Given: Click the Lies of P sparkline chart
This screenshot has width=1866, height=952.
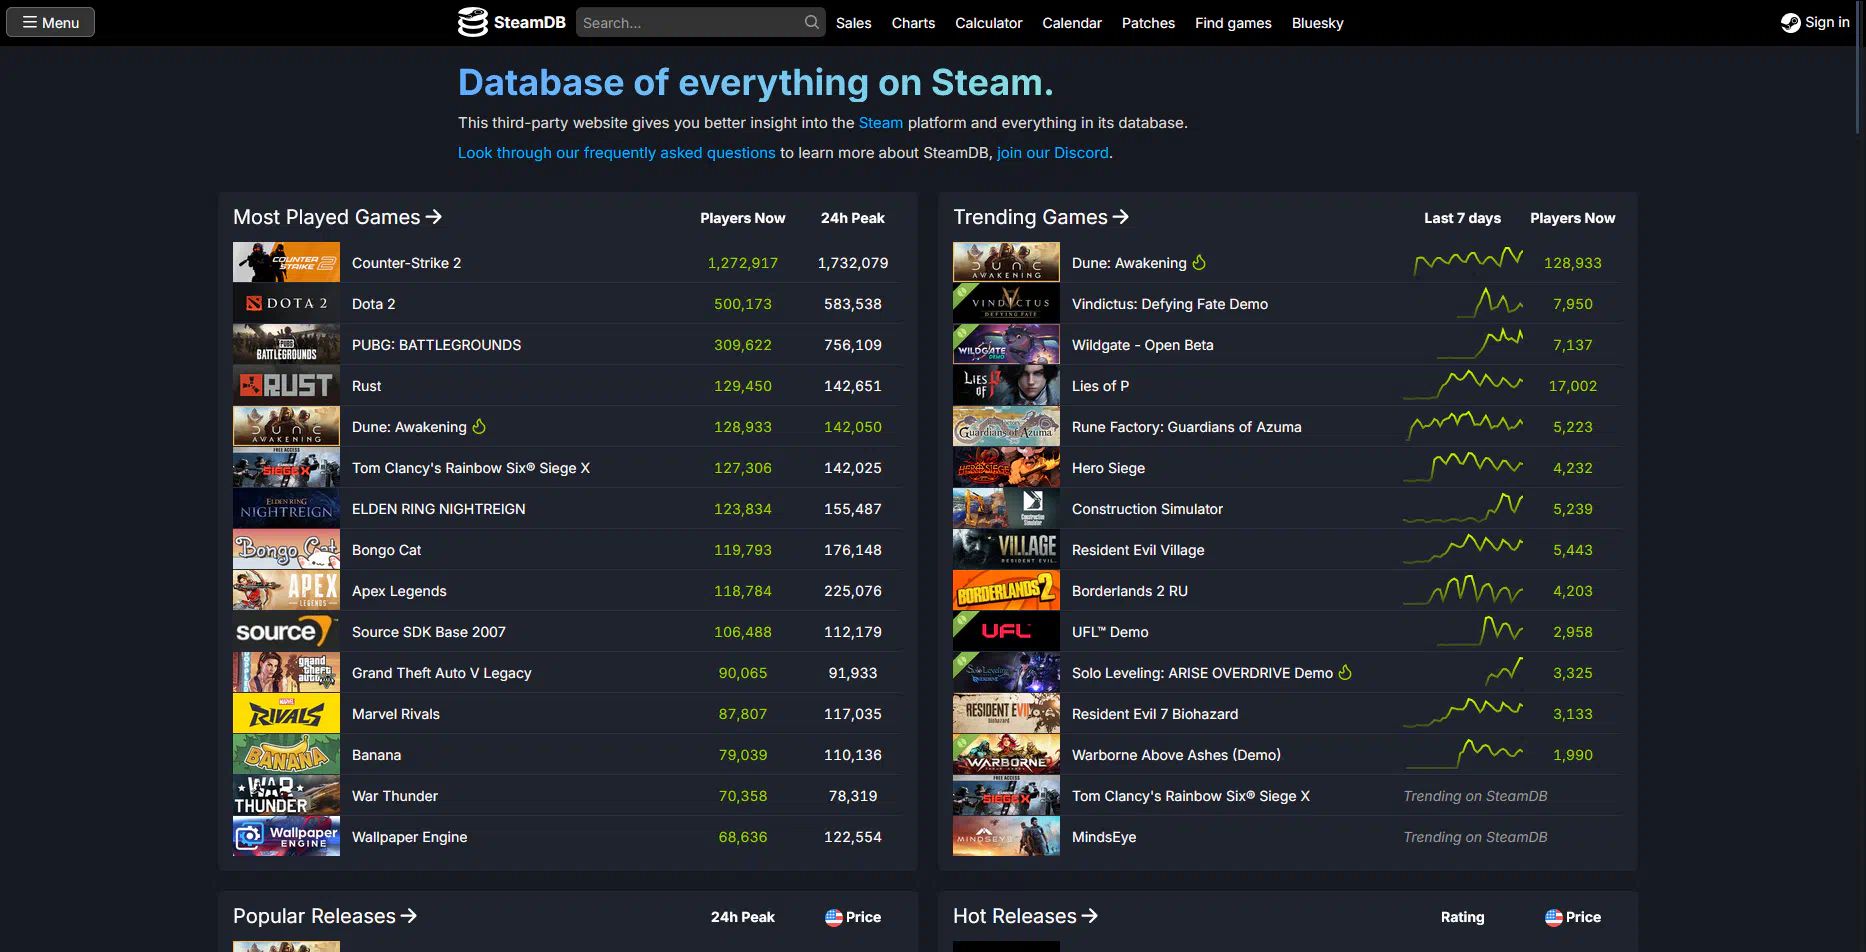Looking at the screenshot, I should point(1463,384).
